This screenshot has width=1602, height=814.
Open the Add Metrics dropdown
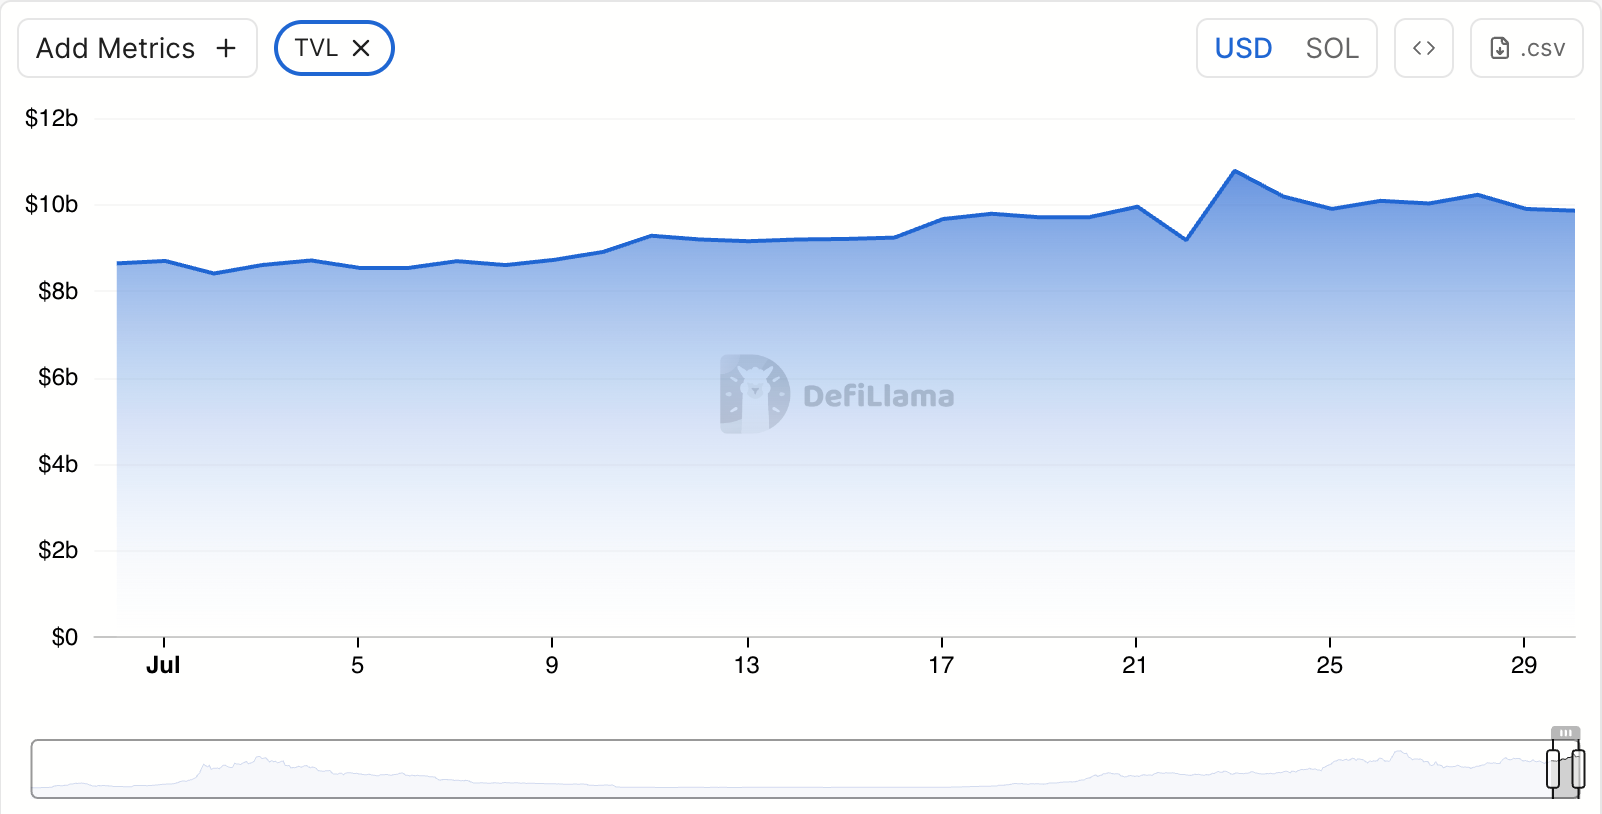(116, 48)
